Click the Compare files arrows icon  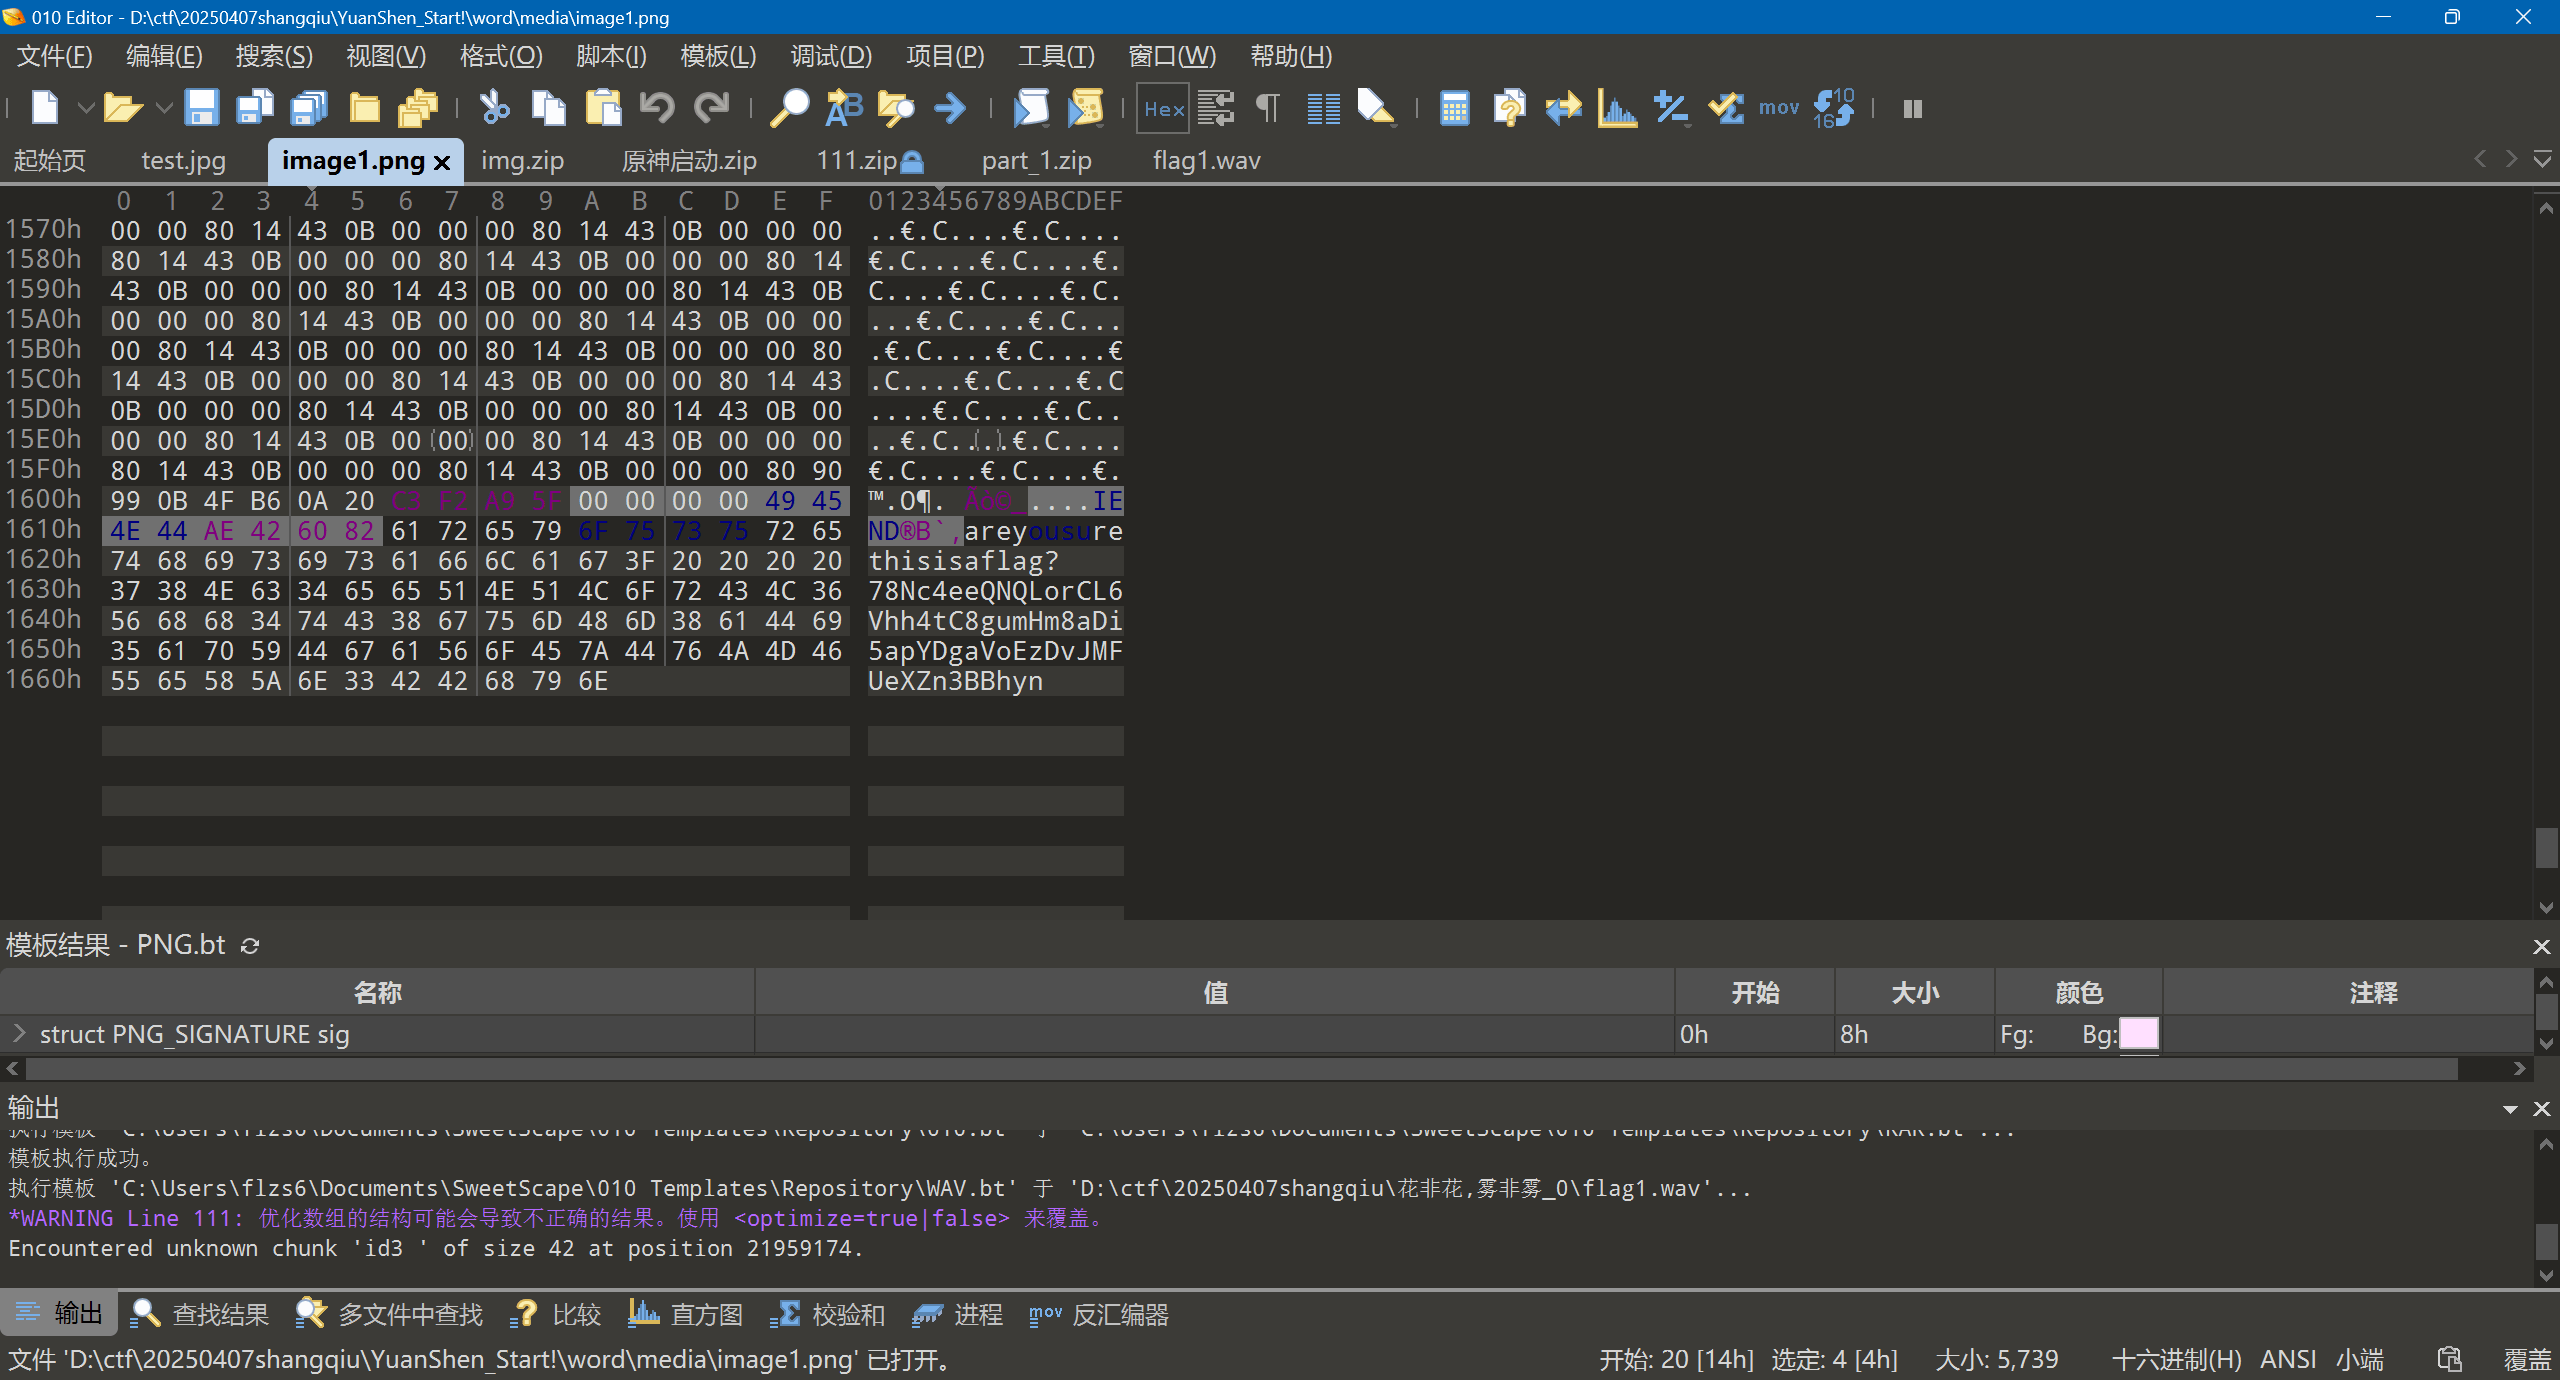(x=1562, y=108)
